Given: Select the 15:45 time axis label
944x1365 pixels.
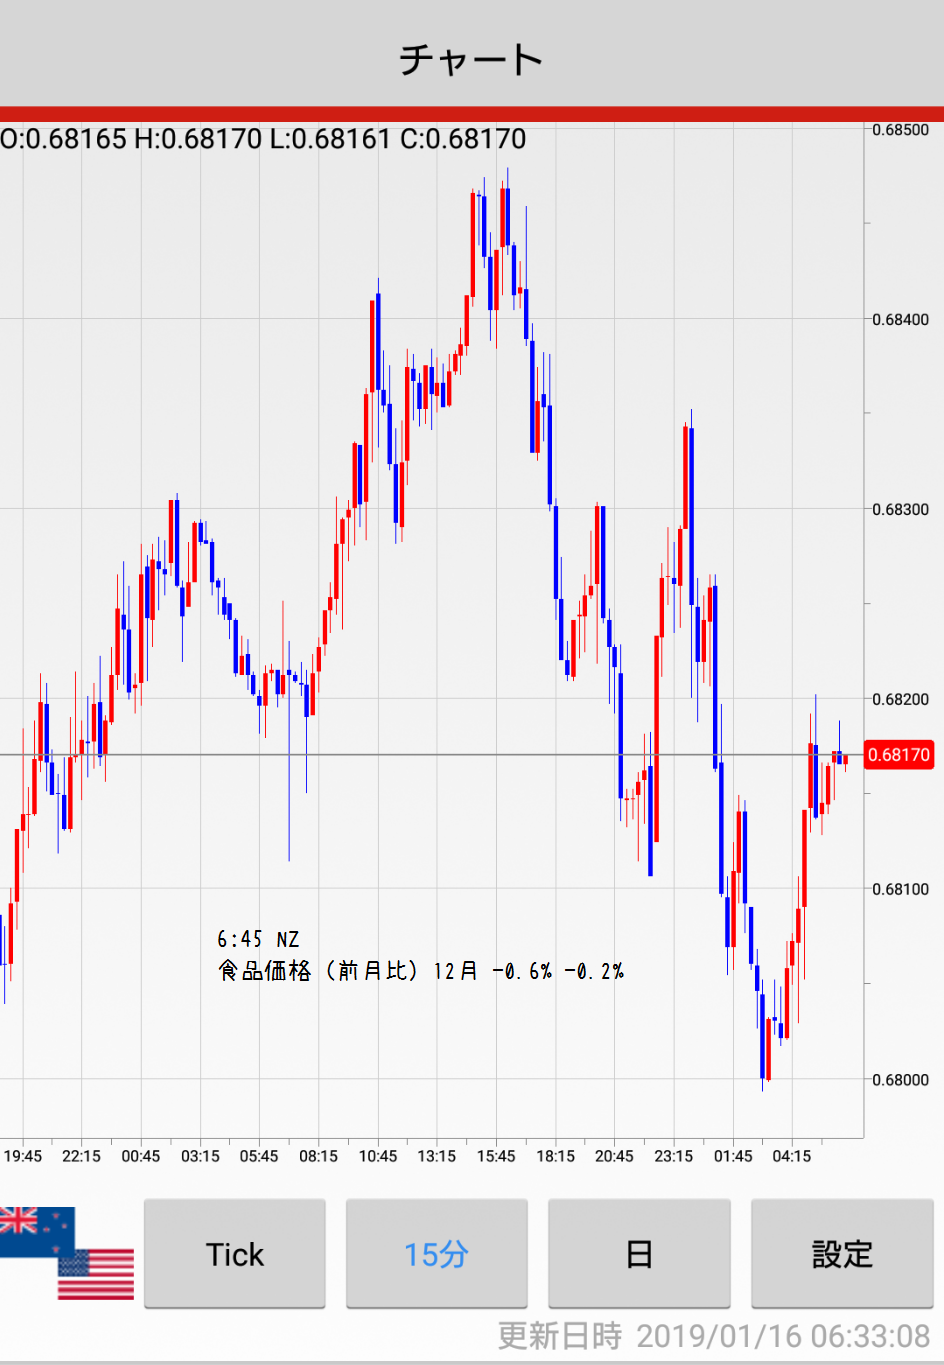Looking at the screenshot, I should (496, 1156).
